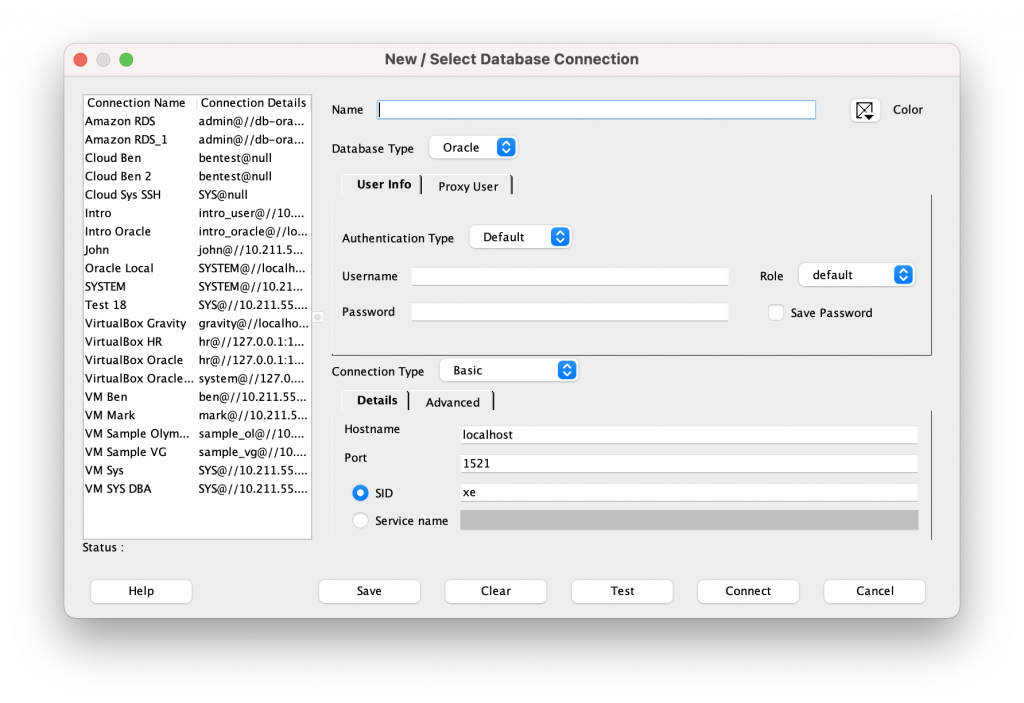Viewport: 1024px width, 703px height.
Task: Click the Clear button
Action: point(496,591)
